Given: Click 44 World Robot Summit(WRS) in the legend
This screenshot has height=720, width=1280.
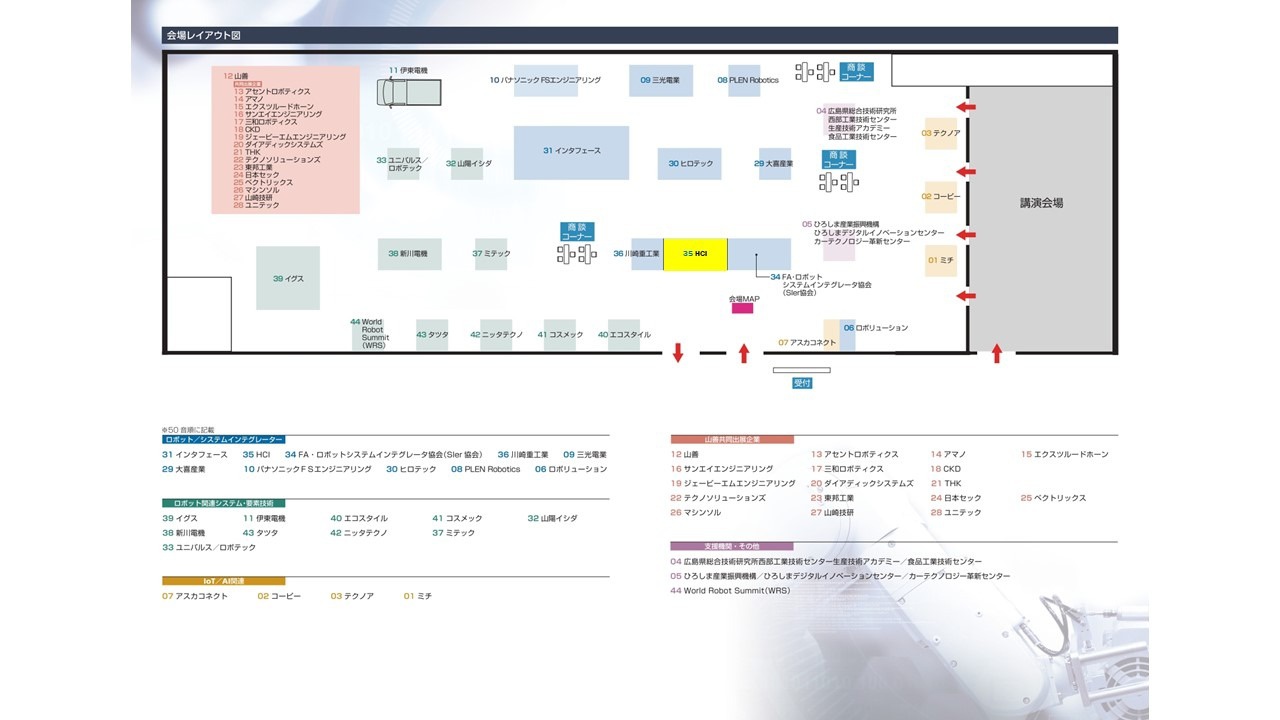Looking at the screenshot, I should coord(730,591).
